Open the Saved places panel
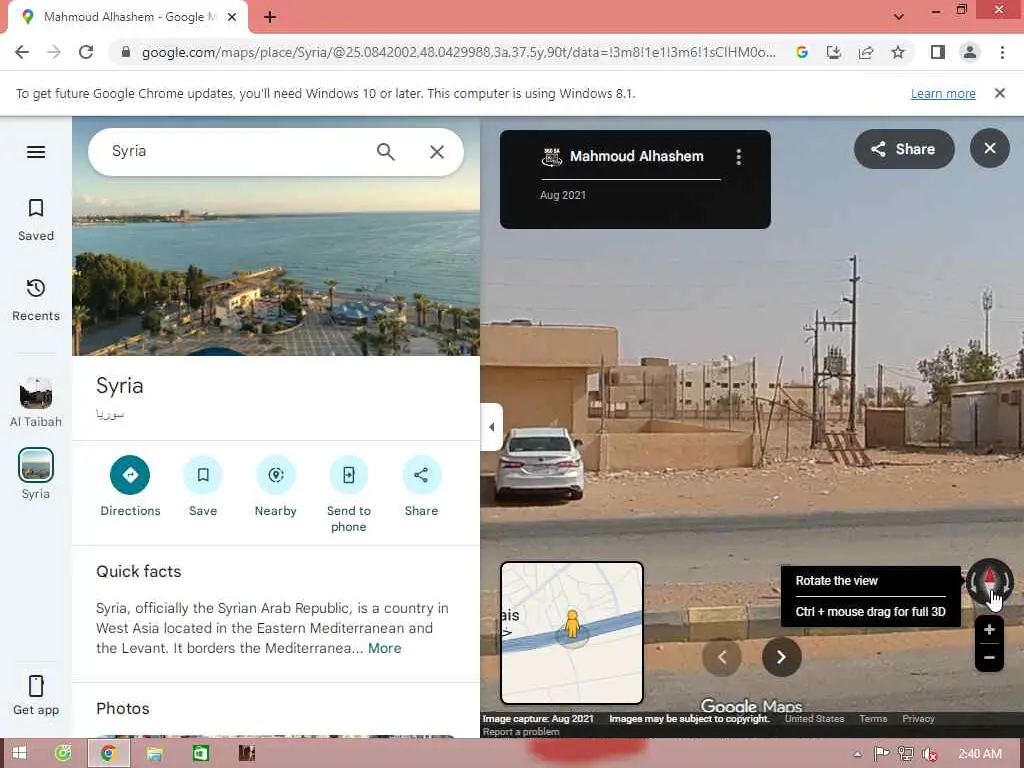 (36, 220)
